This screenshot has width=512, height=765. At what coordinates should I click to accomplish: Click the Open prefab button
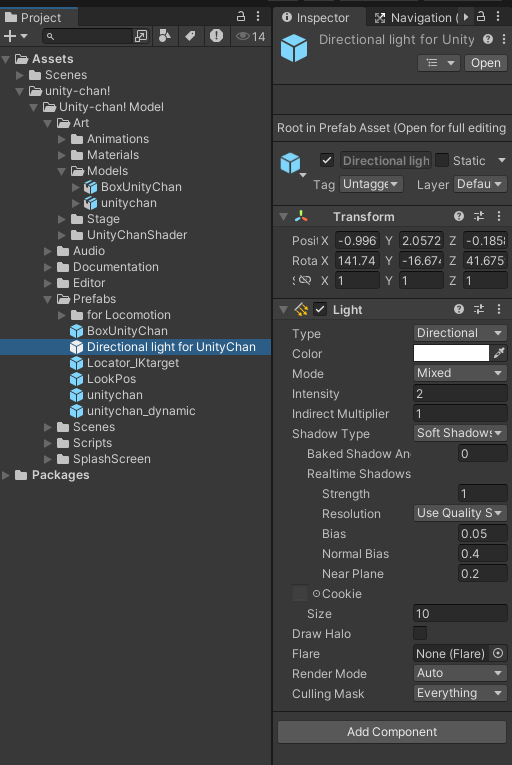pos(486,63)
